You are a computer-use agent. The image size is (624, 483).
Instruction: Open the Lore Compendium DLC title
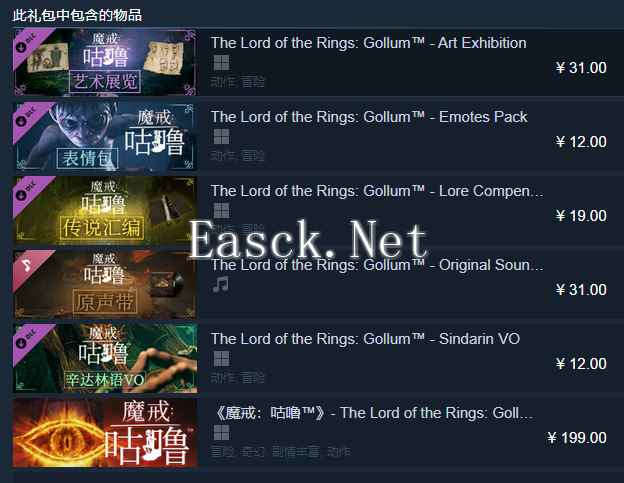pos(377,191)
